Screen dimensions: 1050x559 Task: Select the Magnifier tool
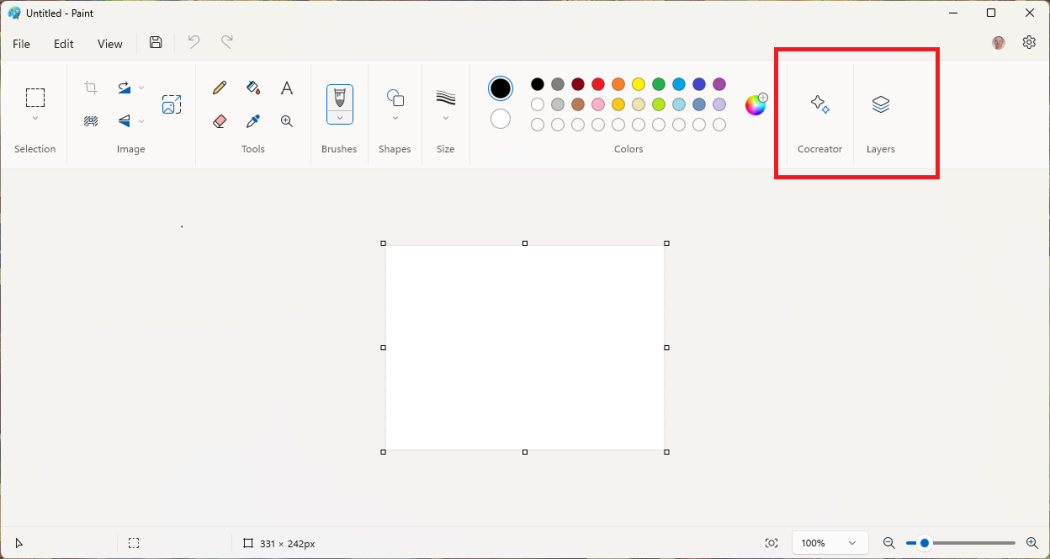286,121
